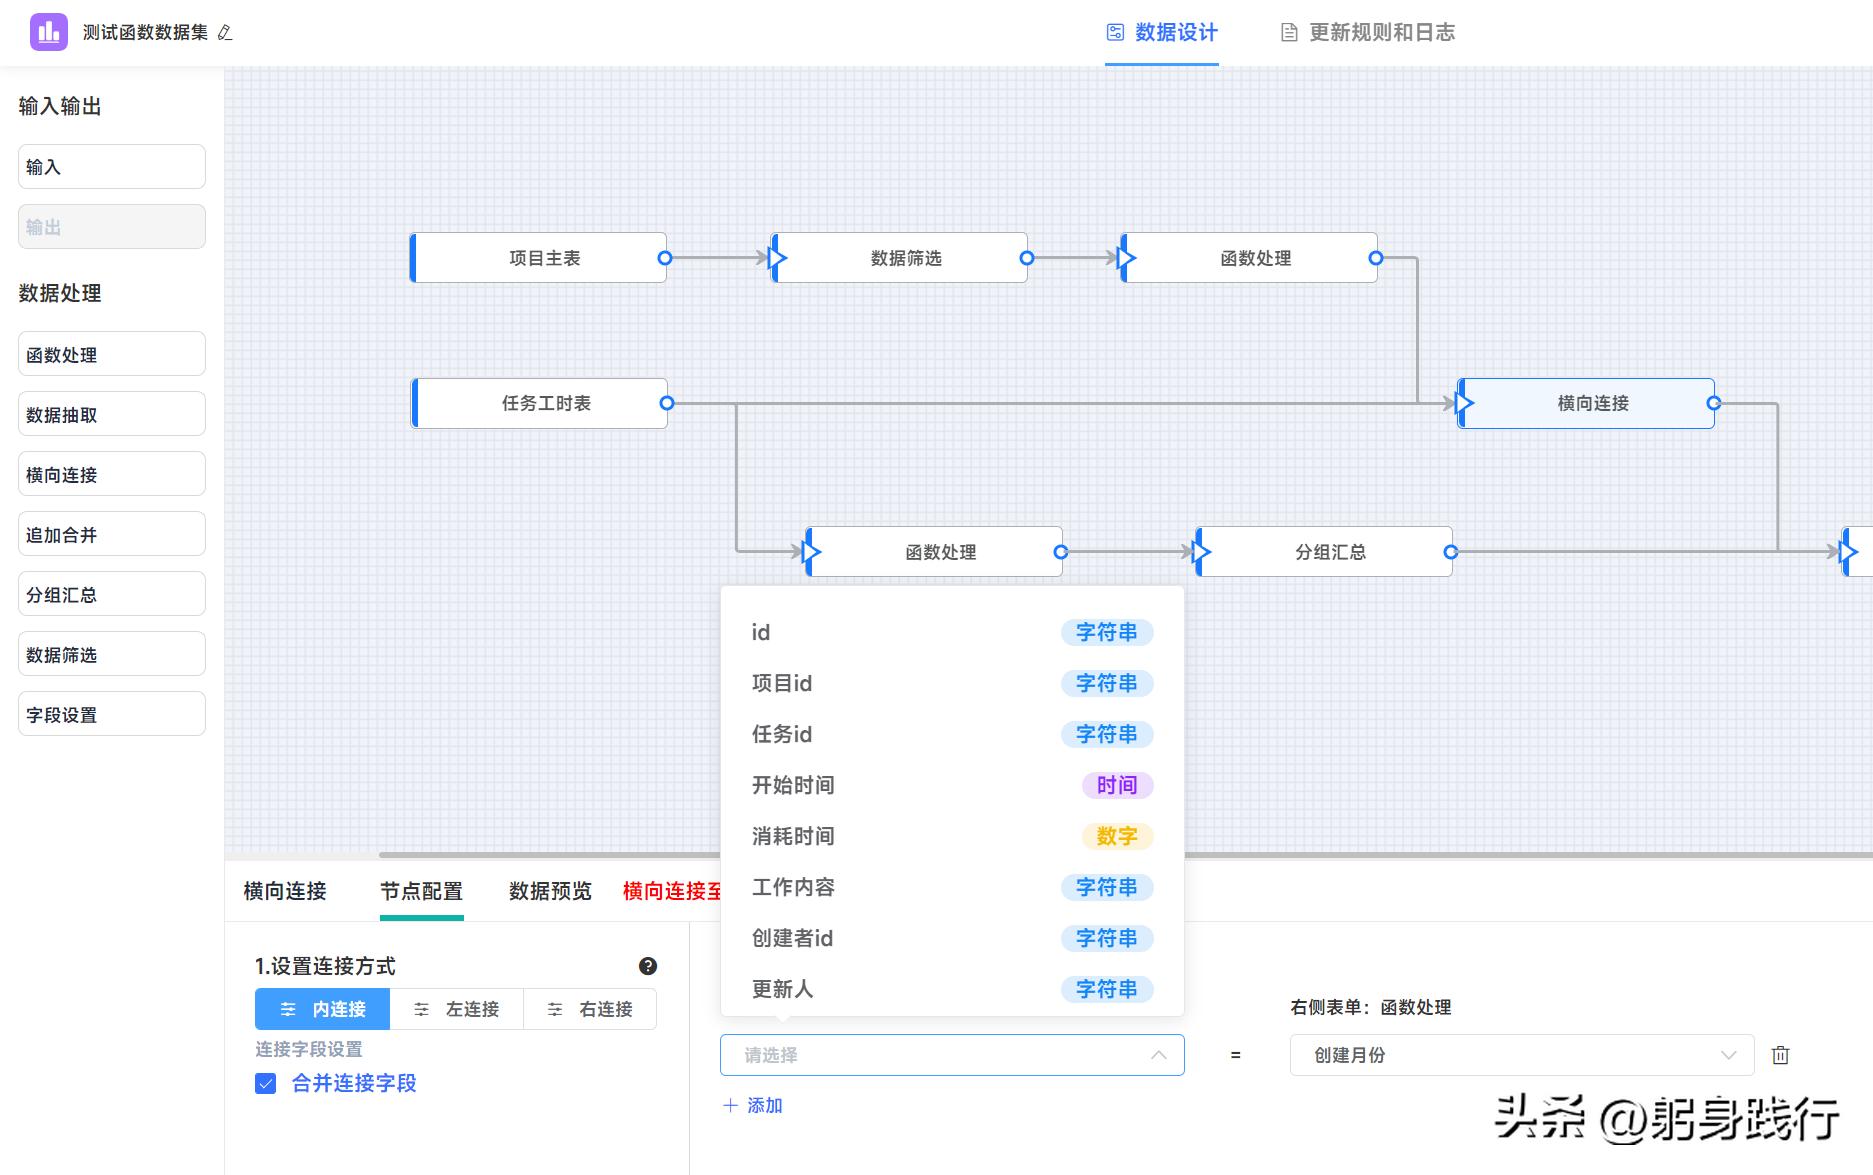Click 数据筛选 component in sidebar
Image resolution: width=1873 pixels, height=1175 pixels.
coord(112,654)
